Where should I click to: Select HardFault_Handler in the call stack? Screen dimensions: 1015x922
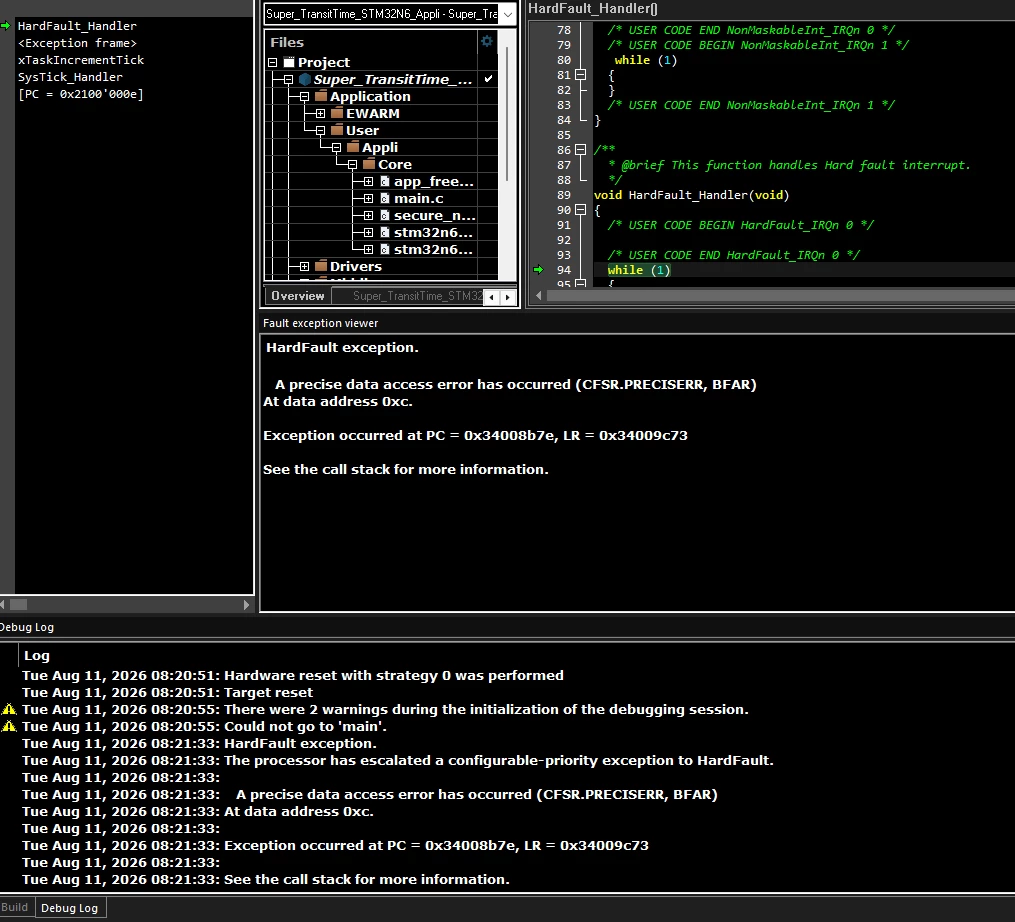tap(77, 26)
